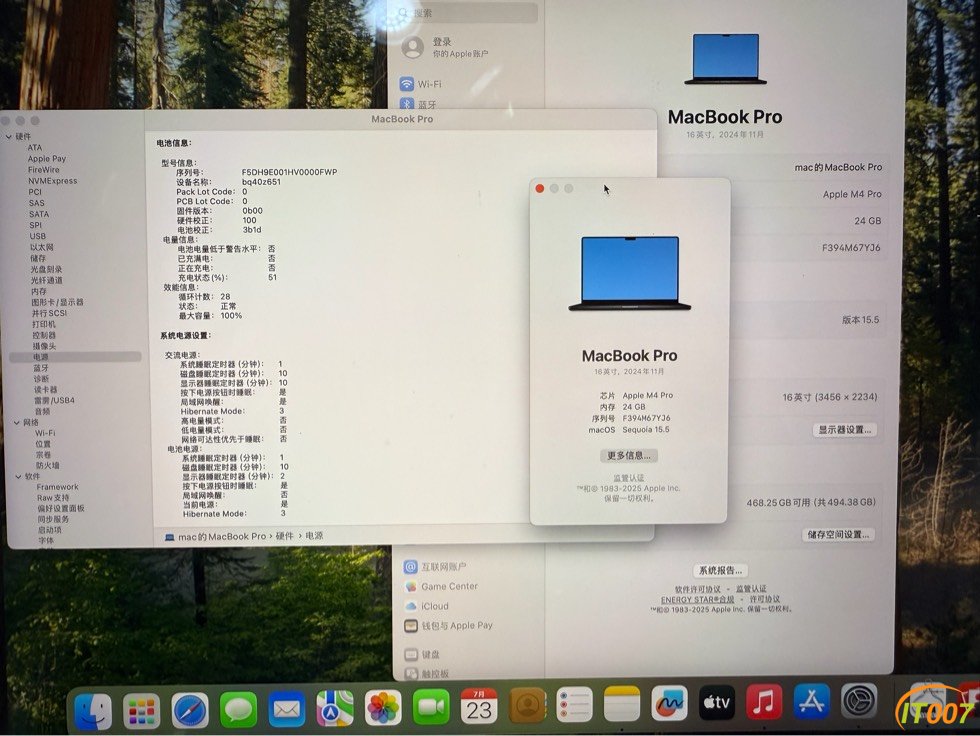Select Bluetooth 蓝牙 in Settings sidebar

pyautogui.click(x=418, y=104)
